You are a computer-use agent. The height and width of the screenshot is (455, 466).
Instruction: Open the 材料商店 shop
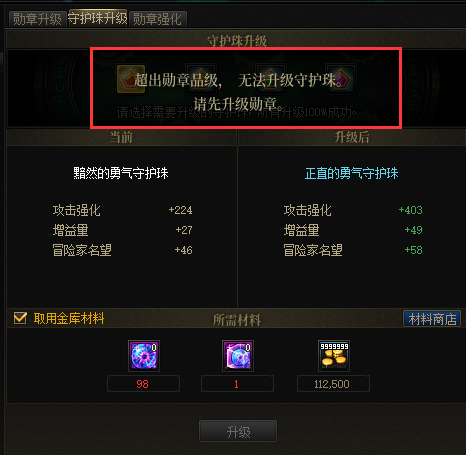pyautogui.click(x=432, y=319)
